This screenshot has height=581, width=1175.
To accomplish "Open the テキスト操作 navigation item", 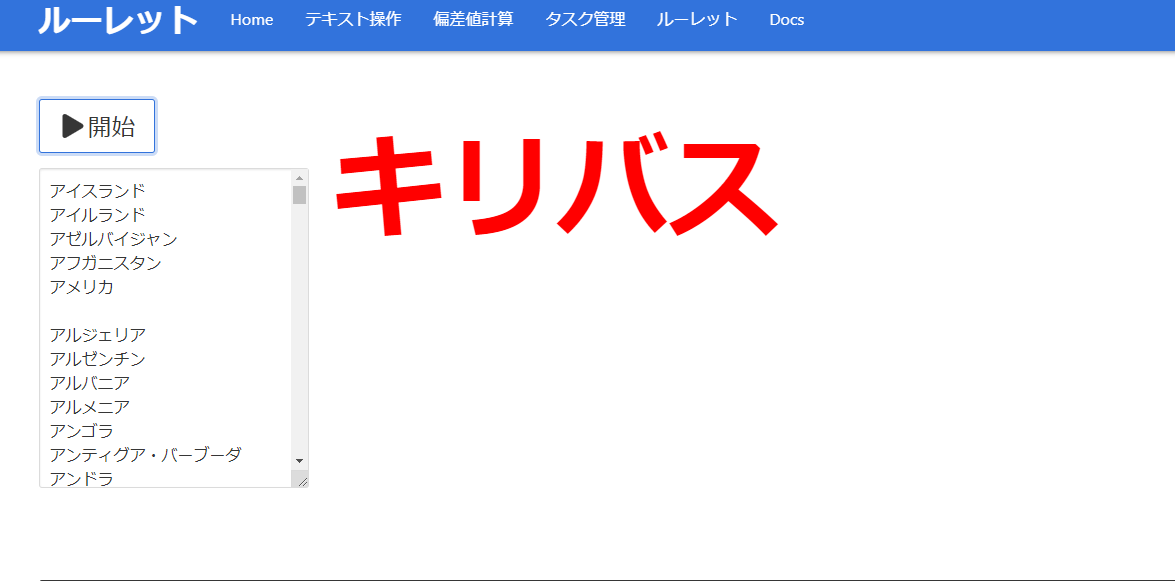I will pyautogui.click(x=352, y=19).
